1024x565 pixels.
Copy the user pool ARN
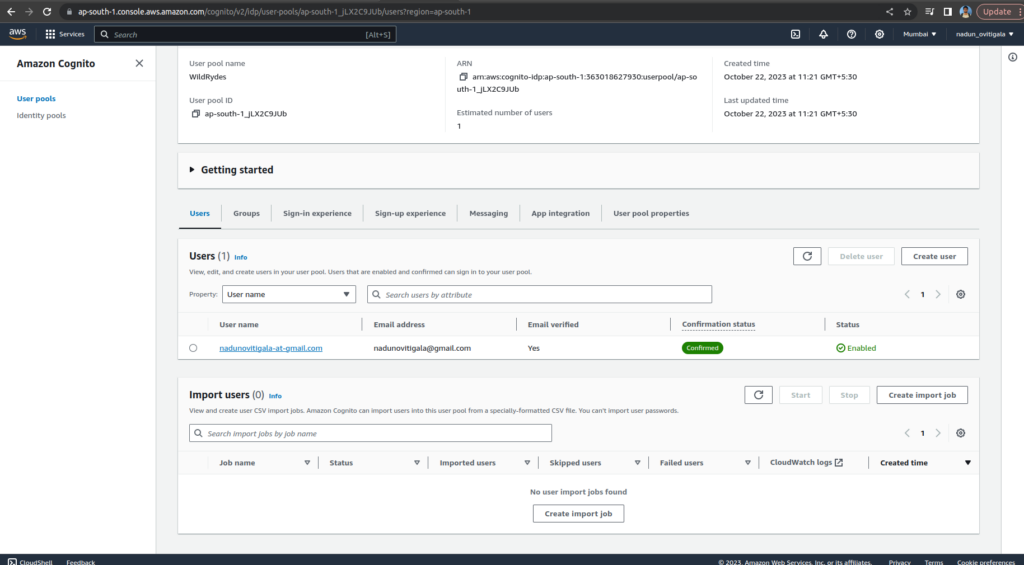coord(463,77)
